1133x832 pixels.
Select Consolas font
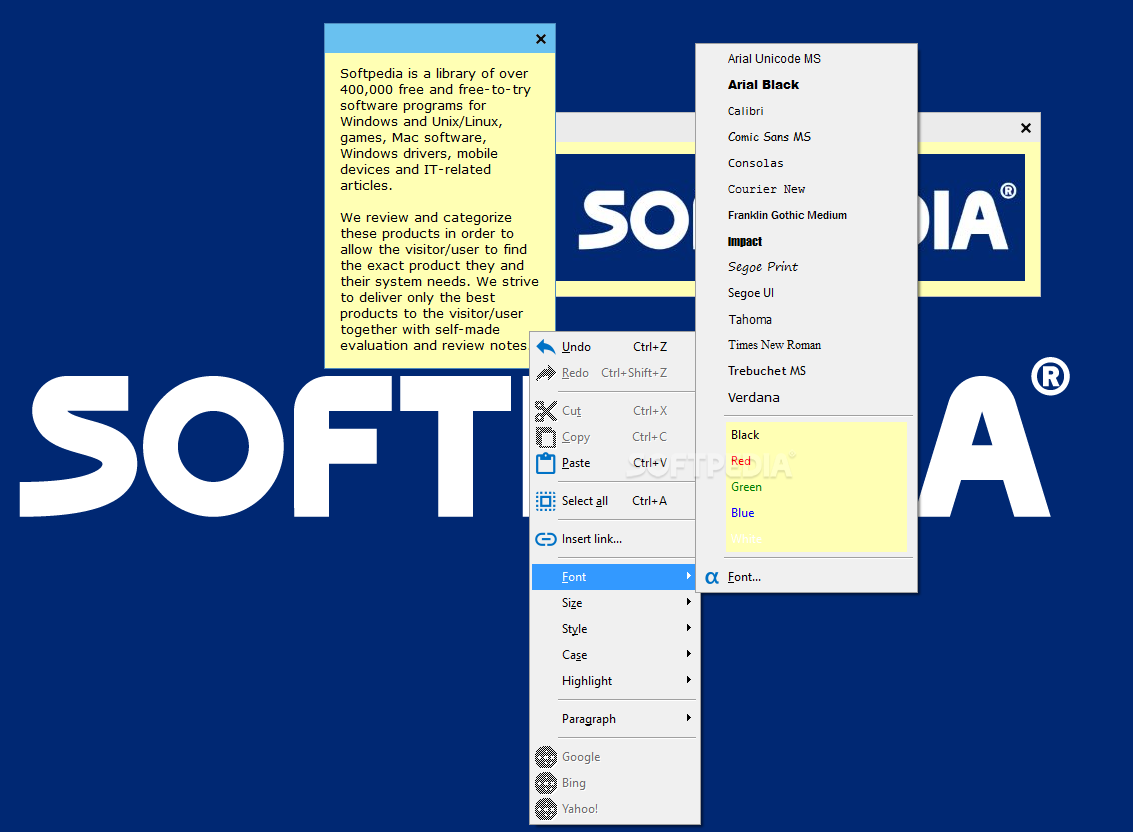coord(806,163)
